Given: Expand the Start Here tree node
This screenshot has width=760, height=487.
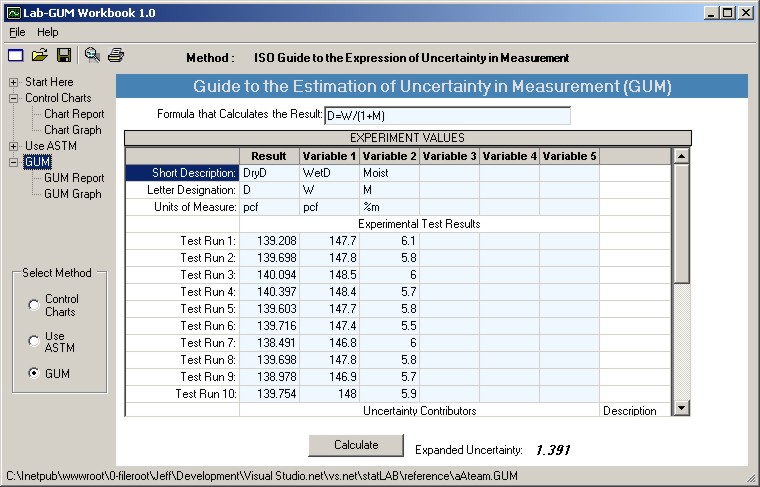Looking at the screenshot, I should (x=14, y=82).
